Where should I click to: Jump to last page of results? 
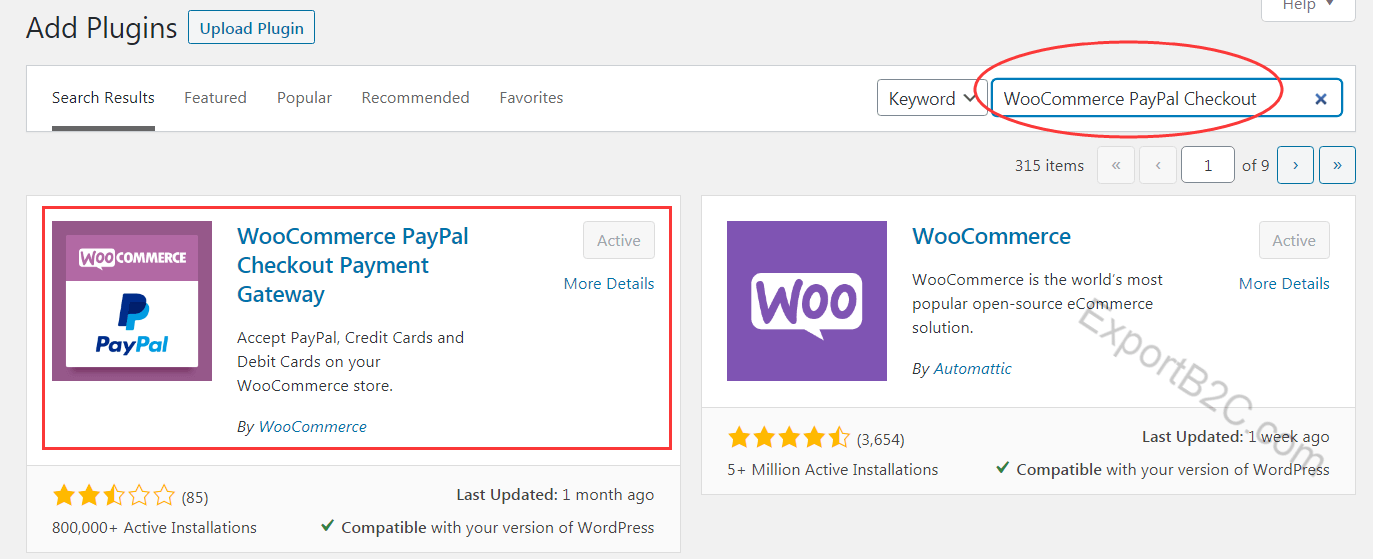(1337, 165)
